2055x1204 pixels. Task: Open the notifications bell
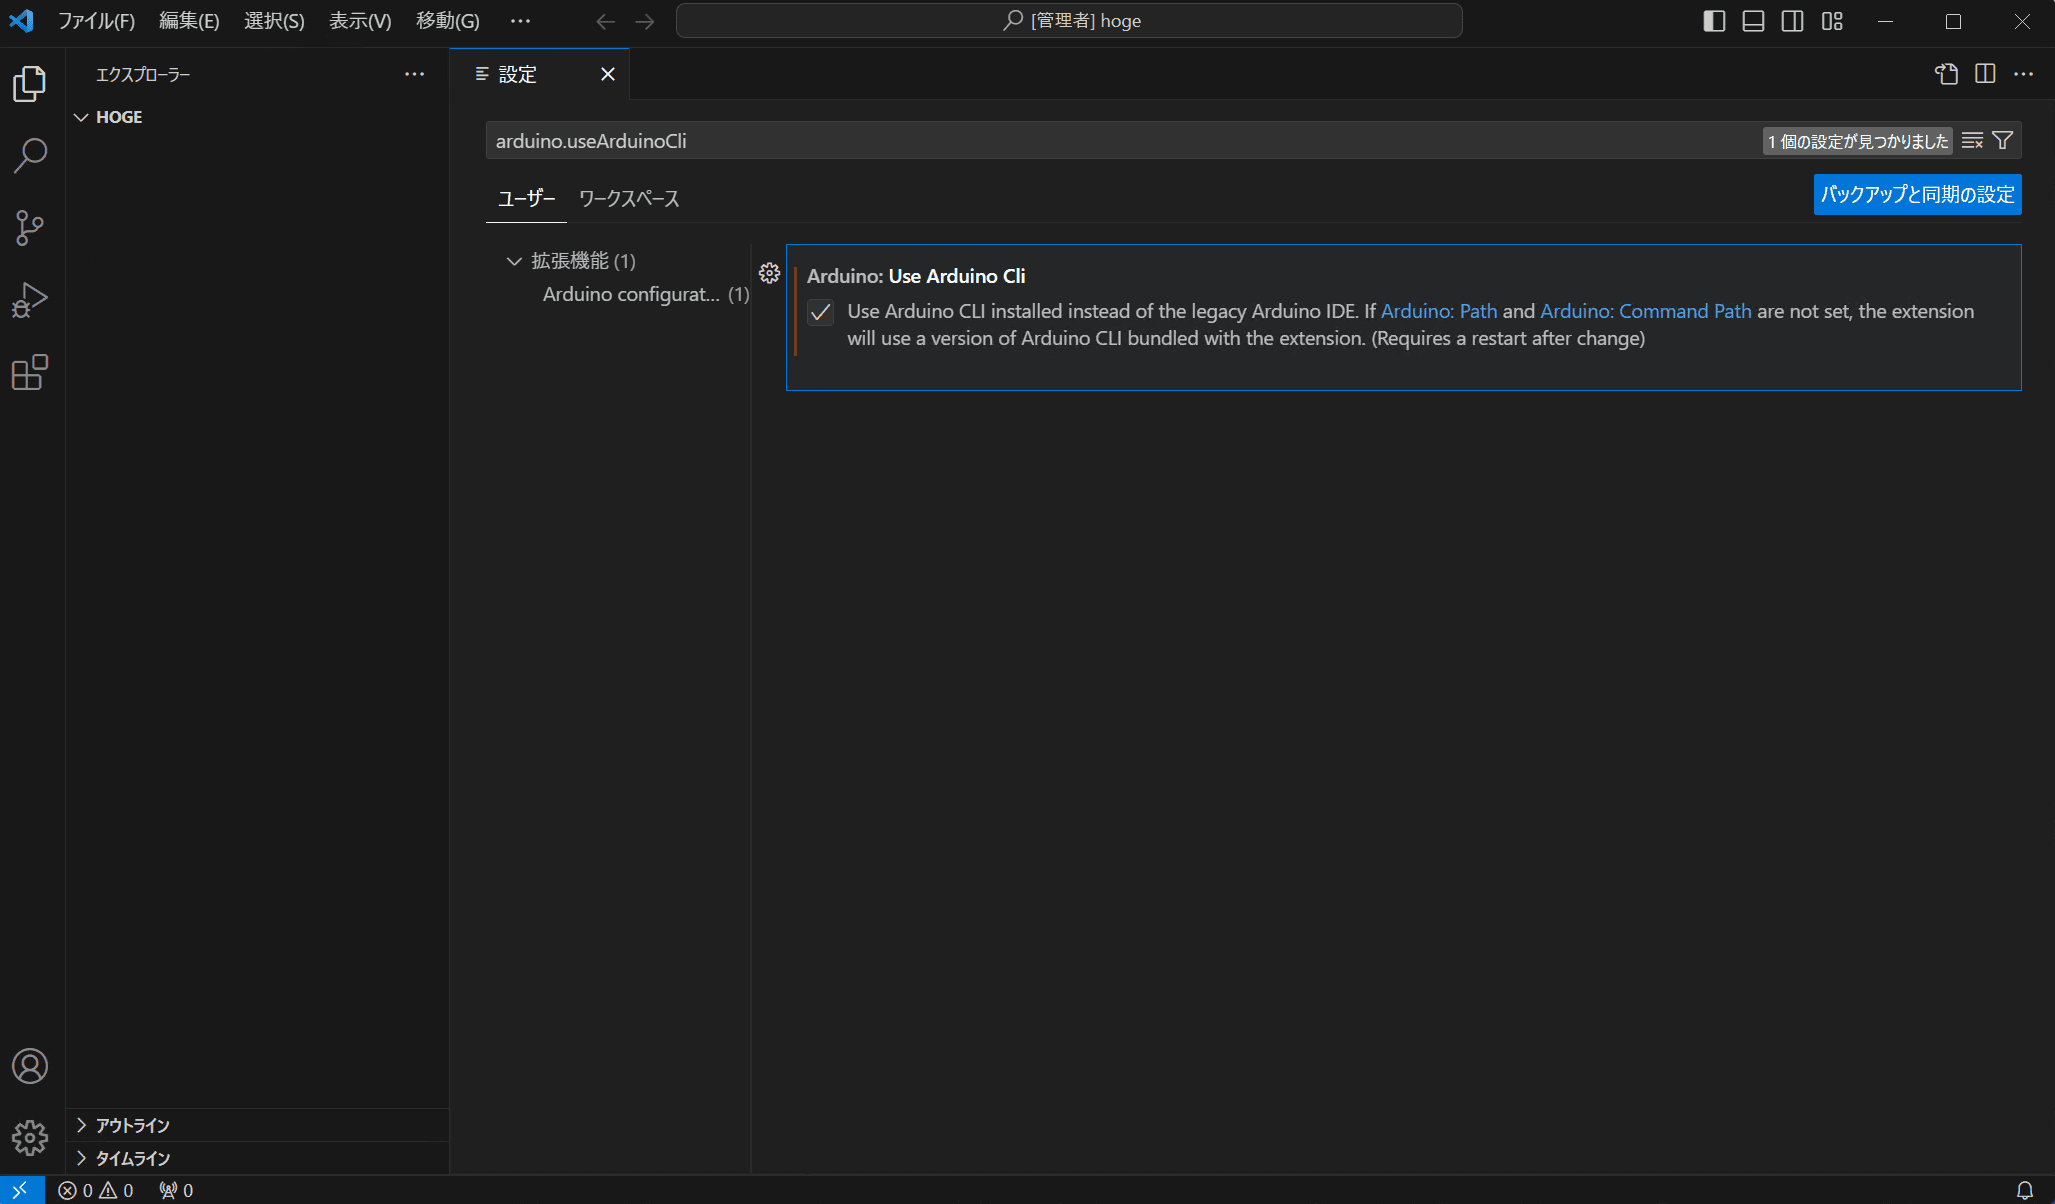(x=2025, y=1190)
